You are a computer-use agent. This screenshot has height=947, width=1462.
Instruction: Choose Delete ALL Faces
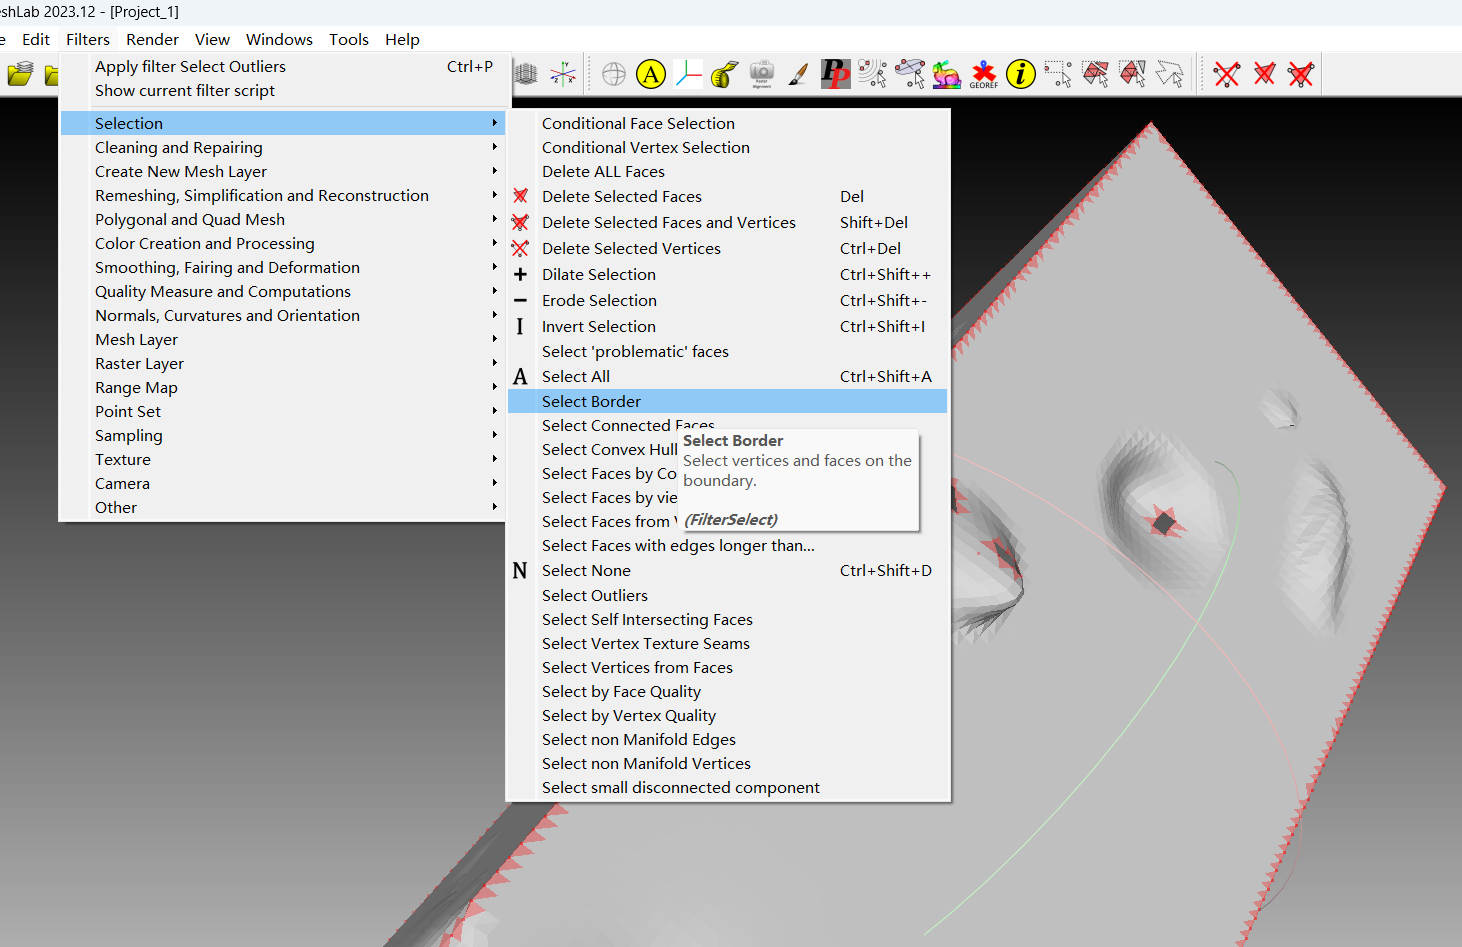(x=727, y=171)
